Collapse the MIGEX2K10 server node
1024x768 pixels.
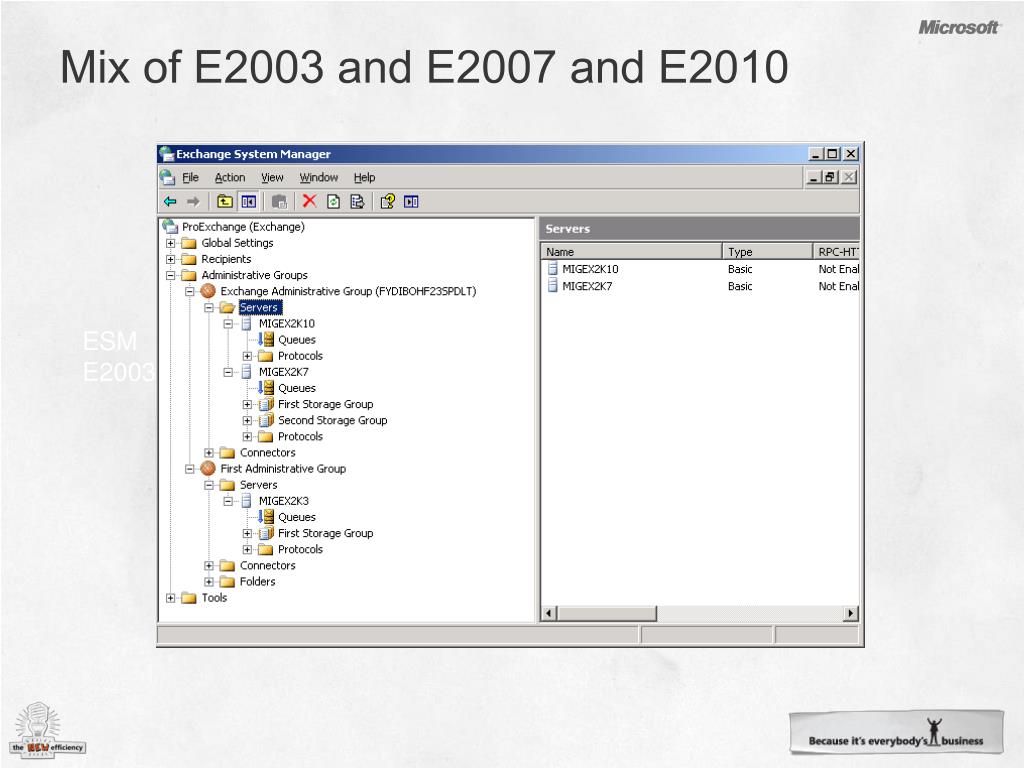[x=228, y=324]
